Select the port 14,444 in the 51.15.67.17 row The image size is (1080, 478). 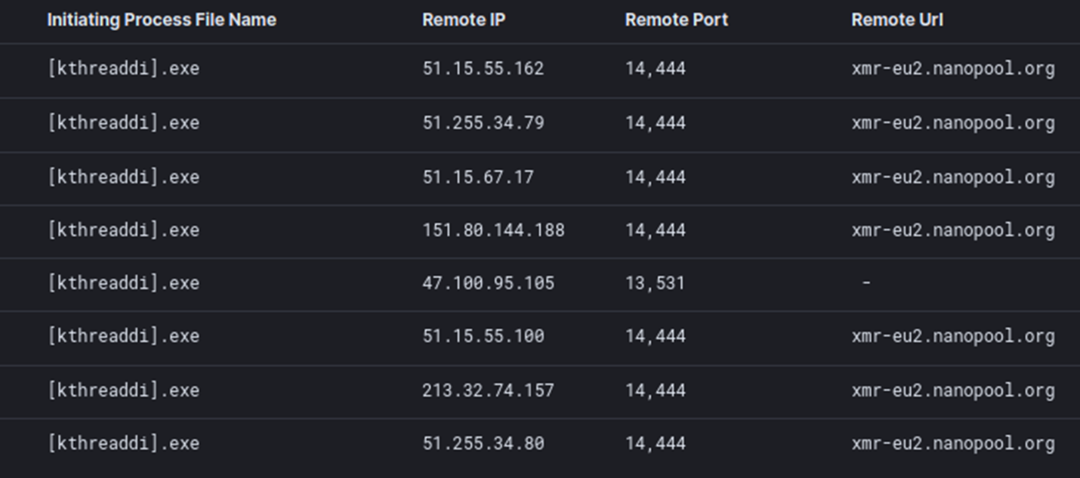point(655,177)
